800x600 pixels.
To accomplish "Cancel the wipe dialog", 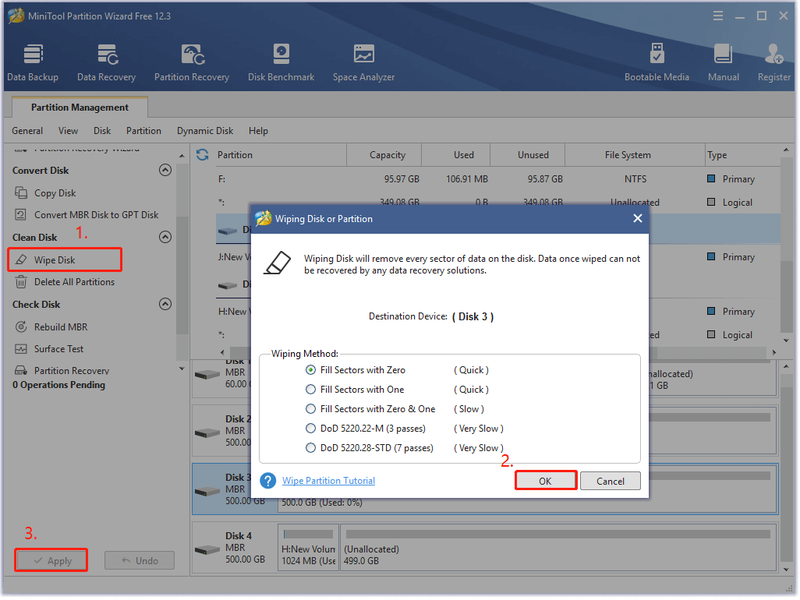I will [610, 481].
